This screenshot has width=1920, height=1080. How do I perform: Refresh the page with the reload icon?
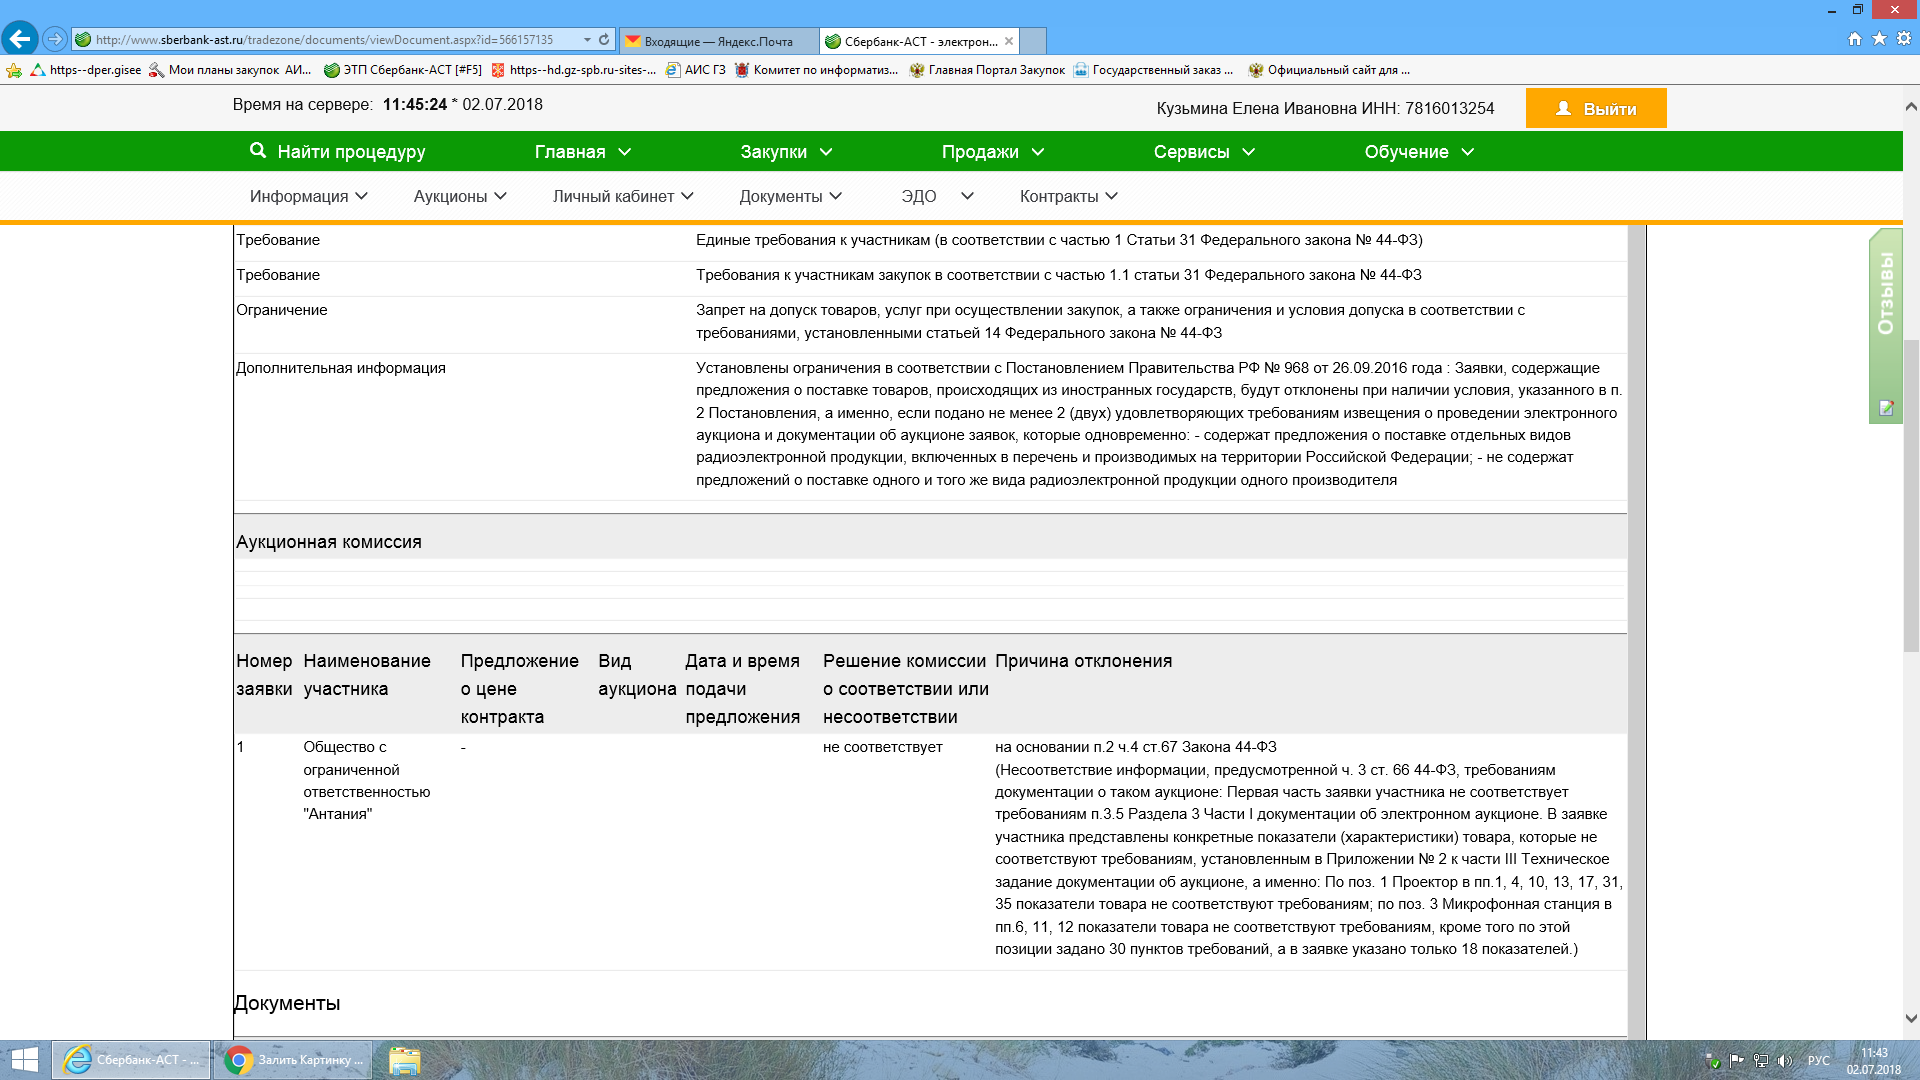(x=604, y=40)
